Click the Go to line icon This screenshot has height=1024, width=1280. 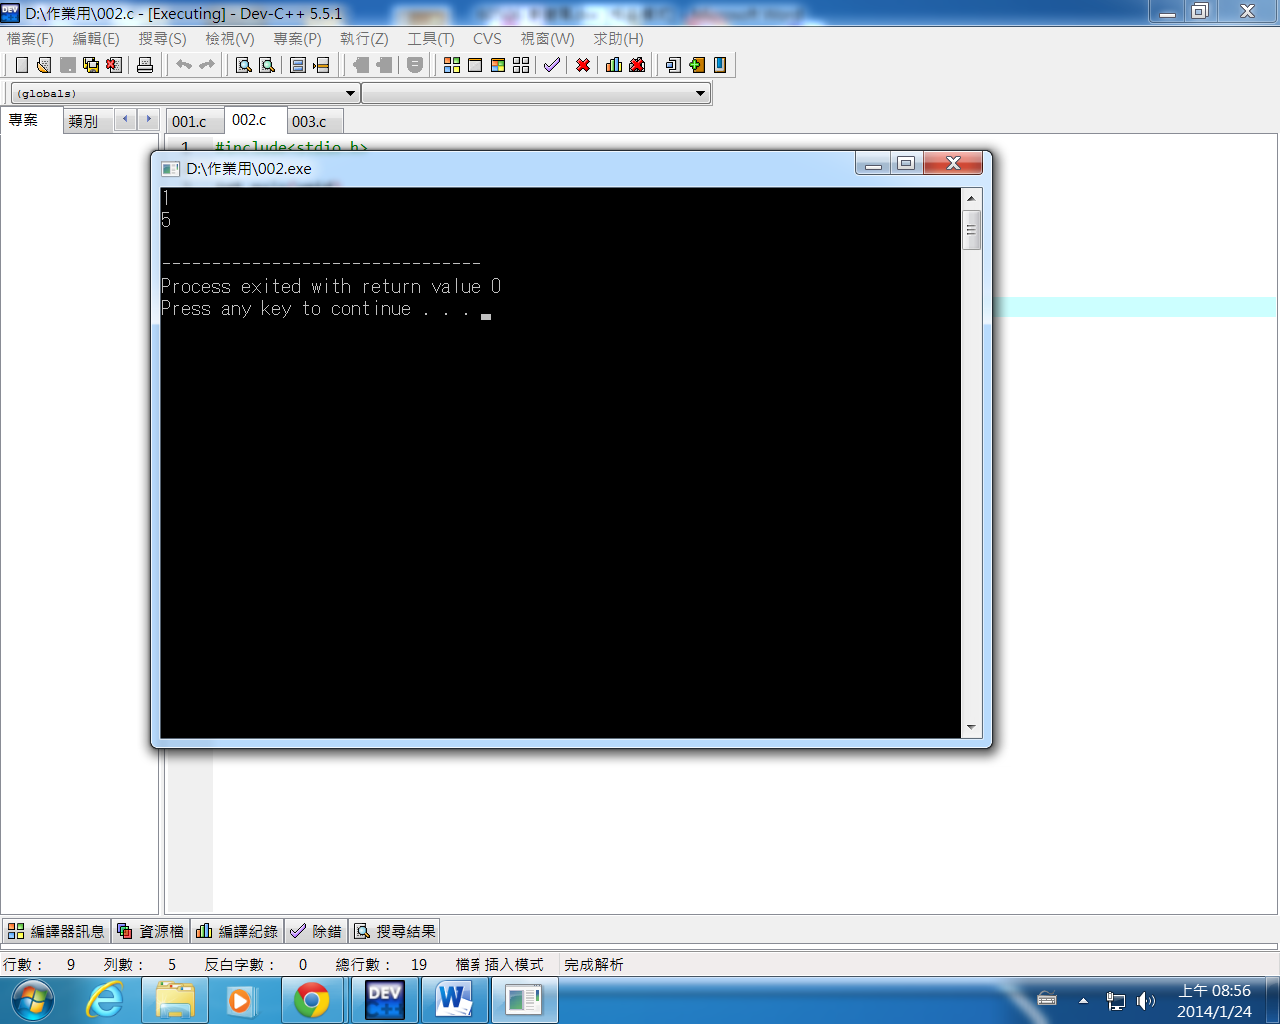point(321,65)
